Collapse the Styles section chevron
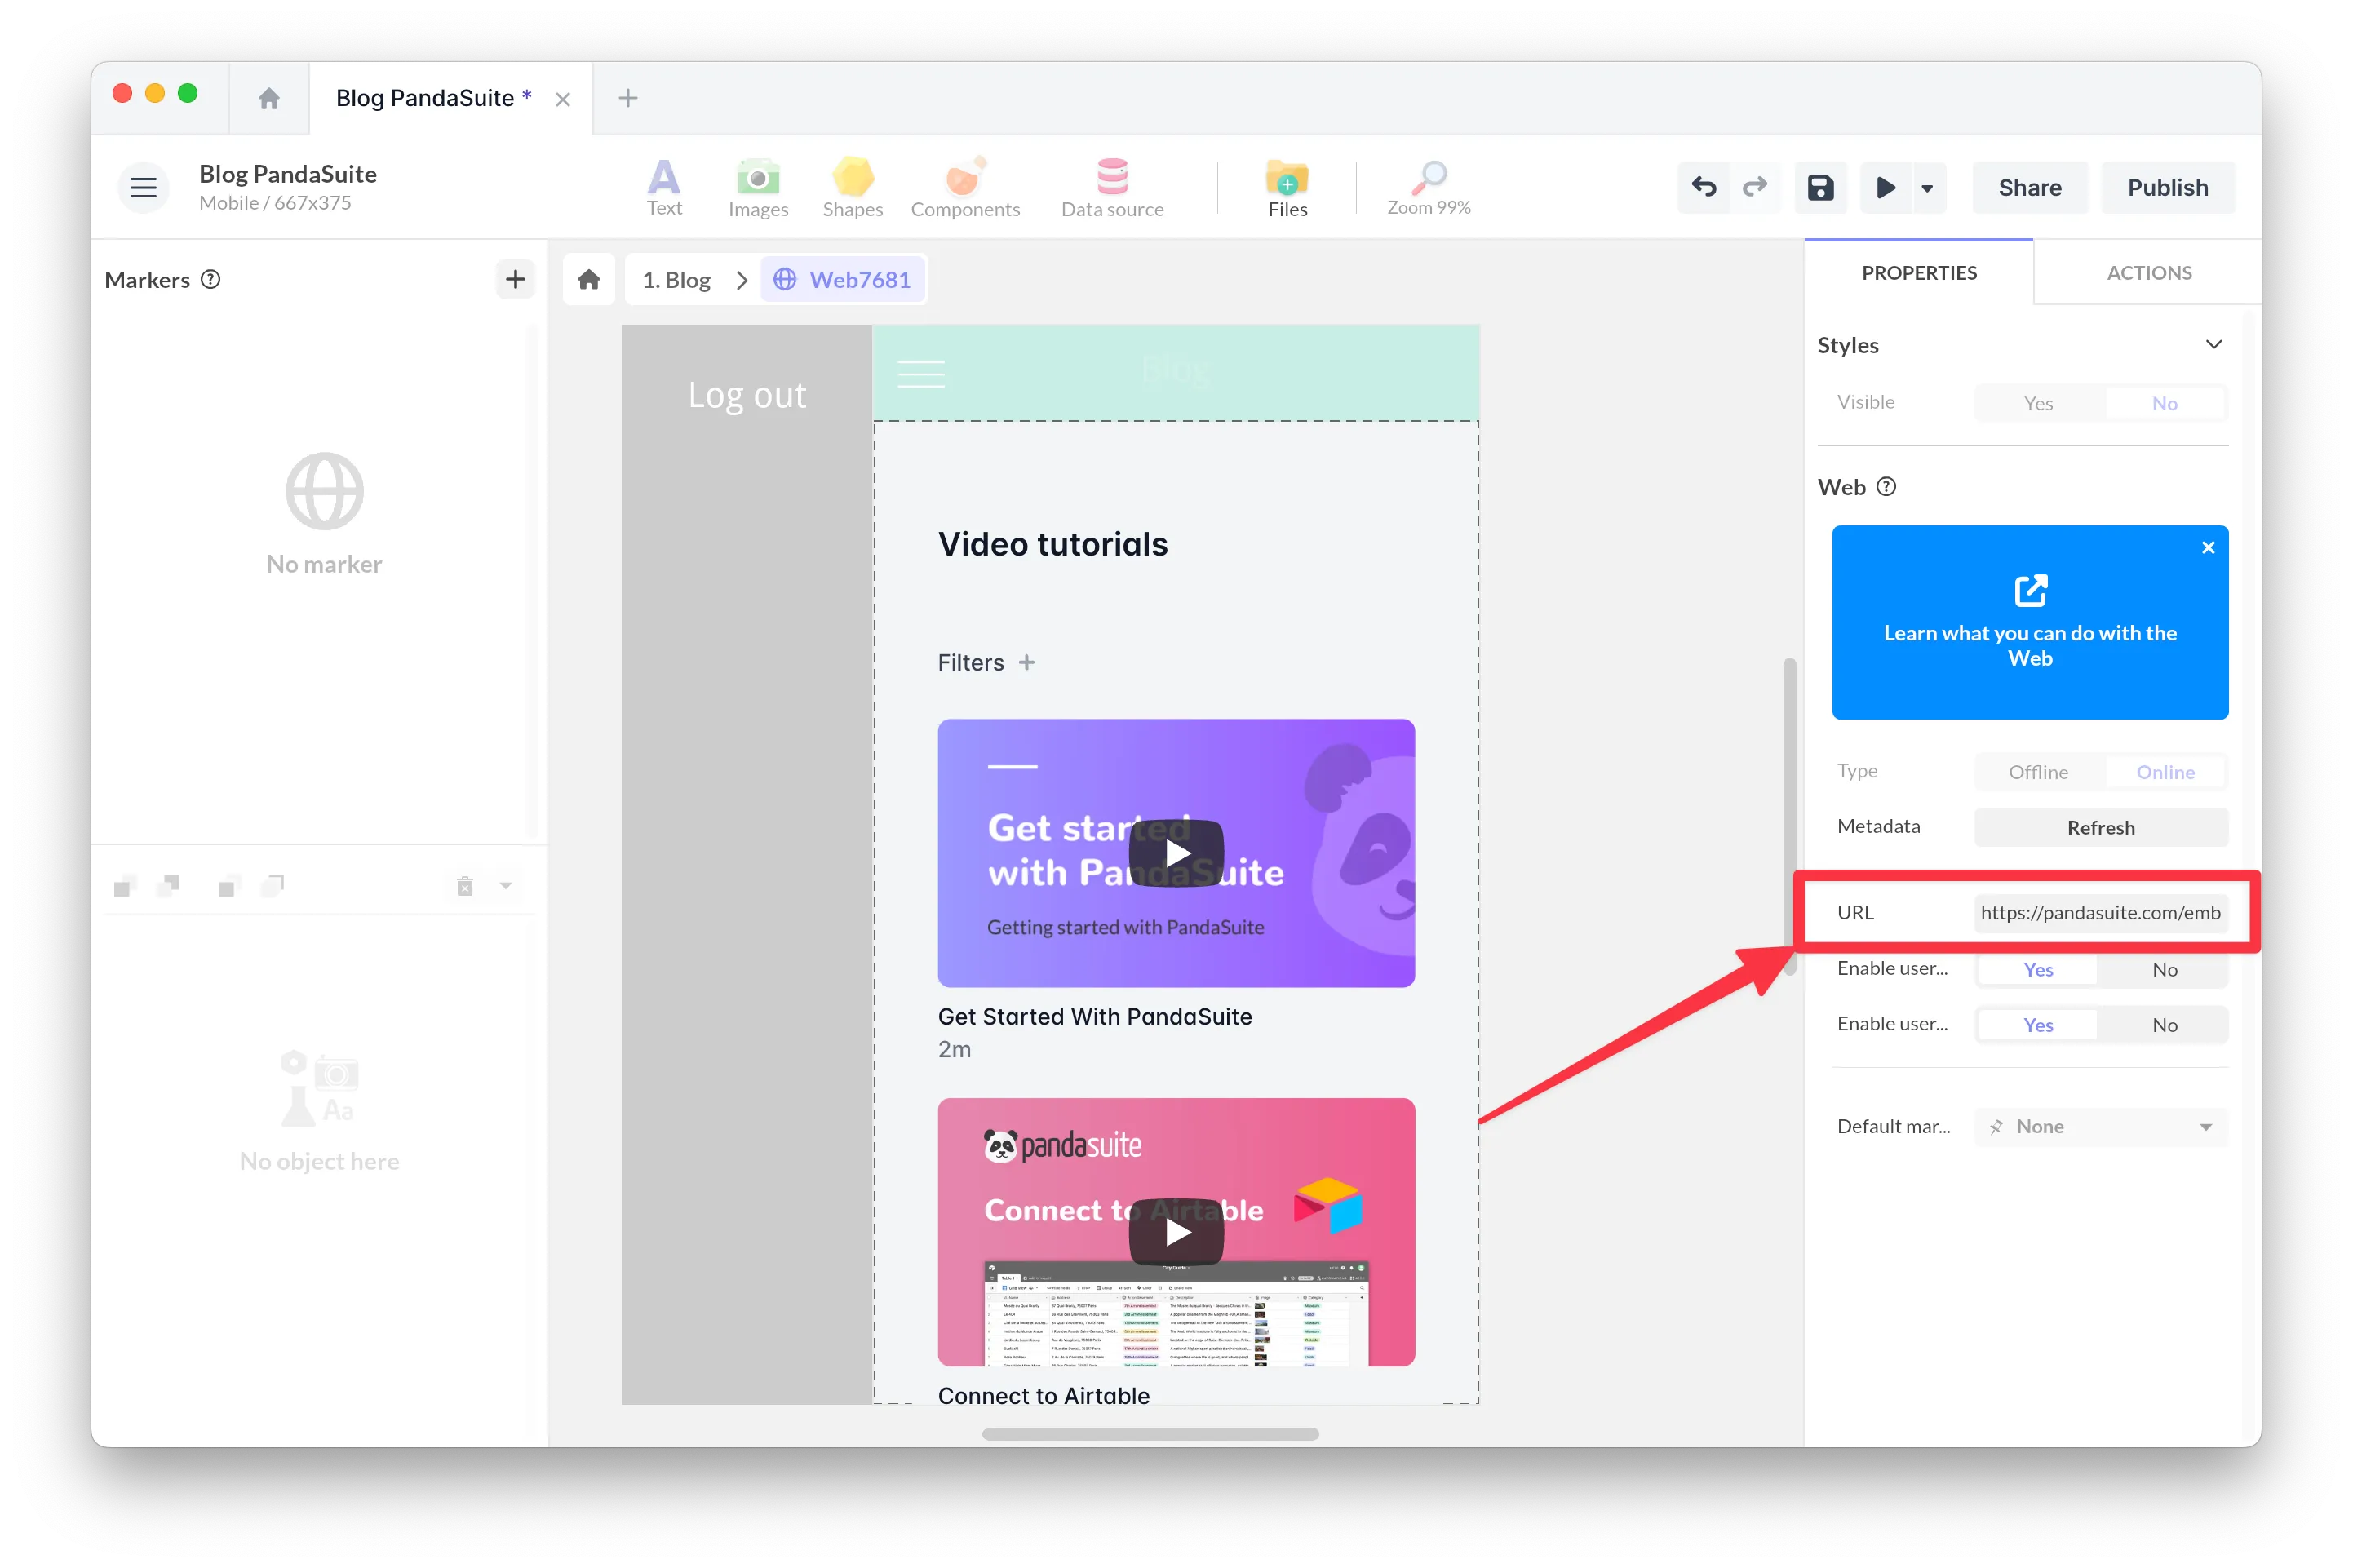The width and height of the screenshot is (2353, 1568). coord(2214,344)
